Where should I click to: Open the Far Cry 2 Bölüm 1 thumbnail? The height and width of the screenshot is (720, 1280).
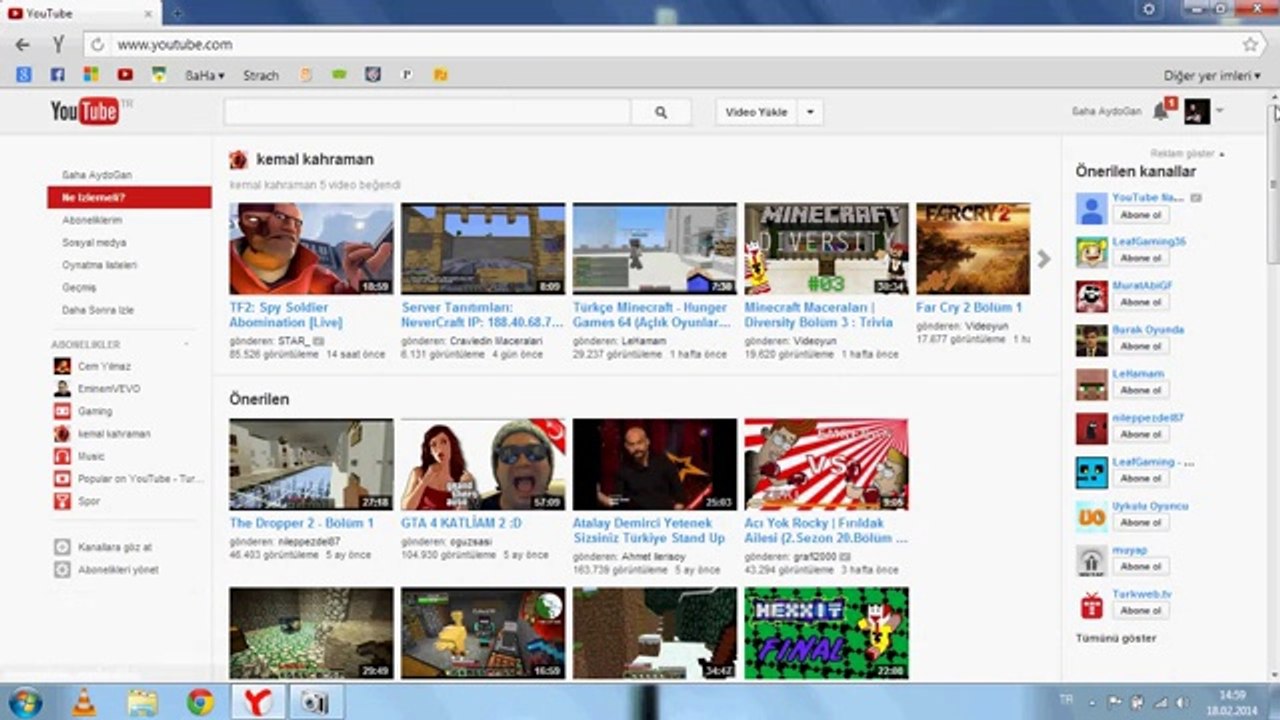973,249
